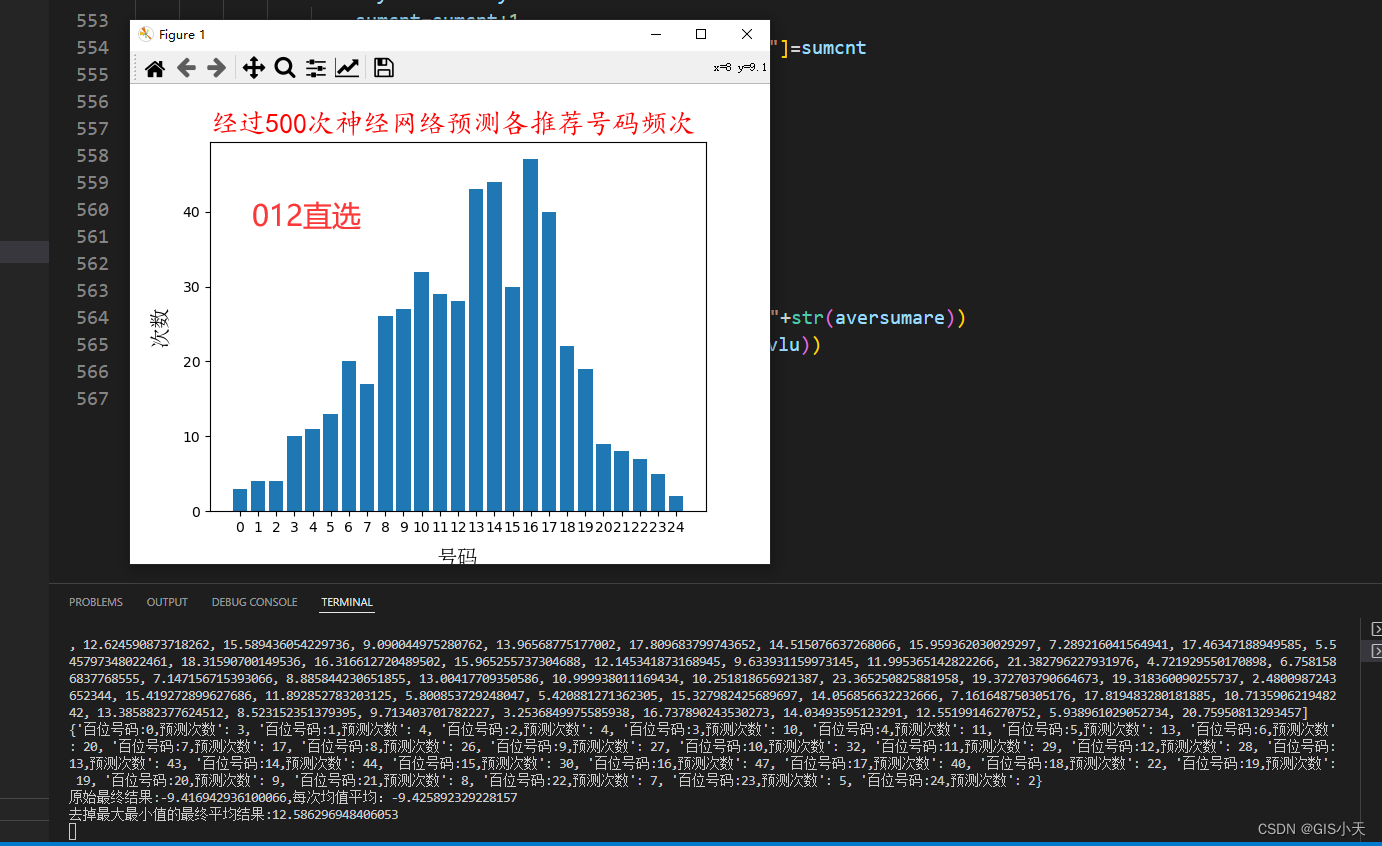Viewport: 1382px width, 846px height.
Task: Select the Zoom to rectangle magnifier tool
Action: (x=285, y=68)
